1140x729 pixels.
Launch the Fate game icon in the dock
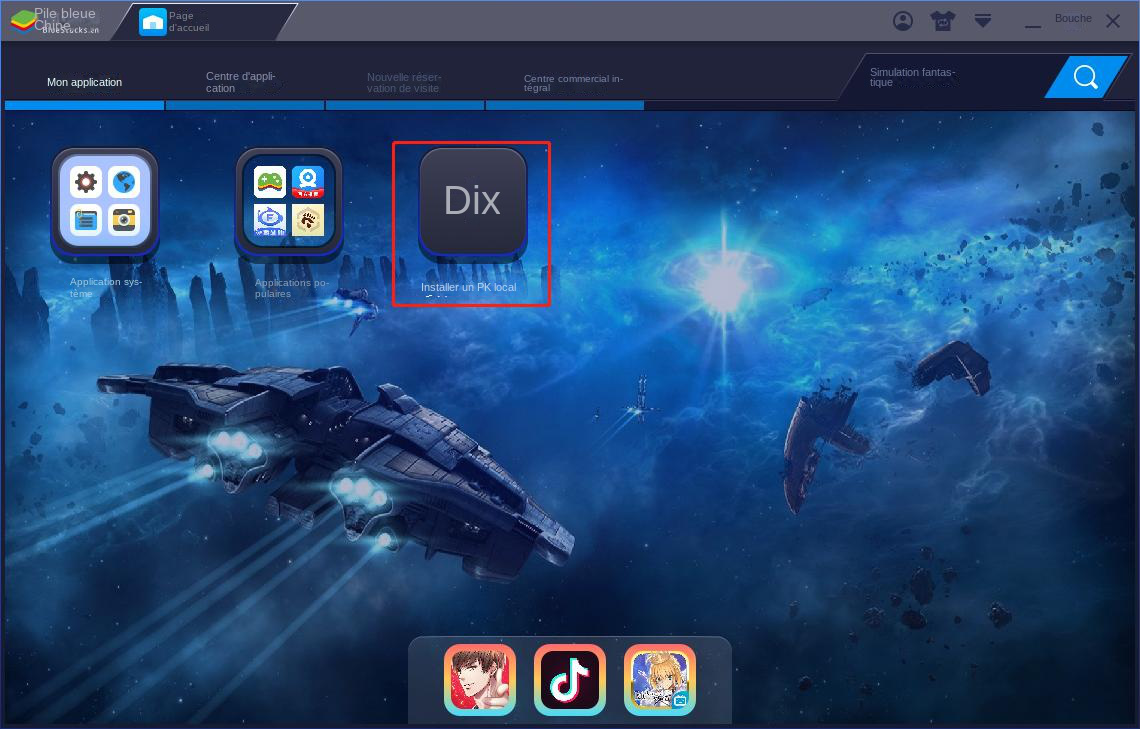(660, 679)
